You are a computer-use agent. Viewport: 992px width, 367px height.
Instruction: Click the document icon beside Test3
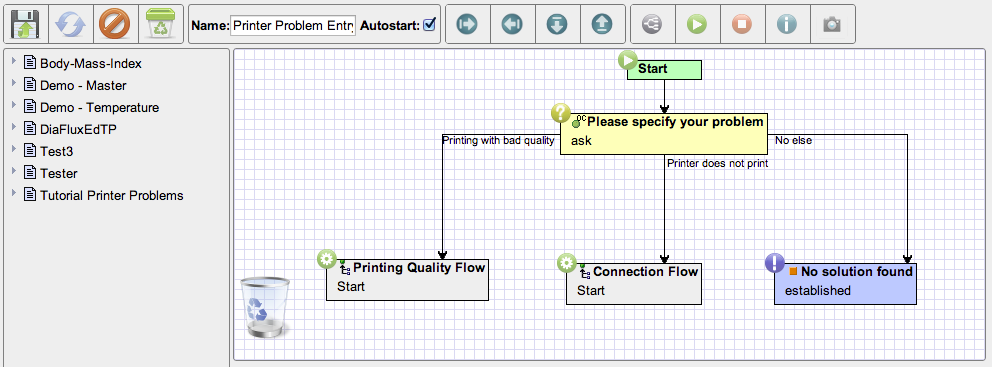29,150
